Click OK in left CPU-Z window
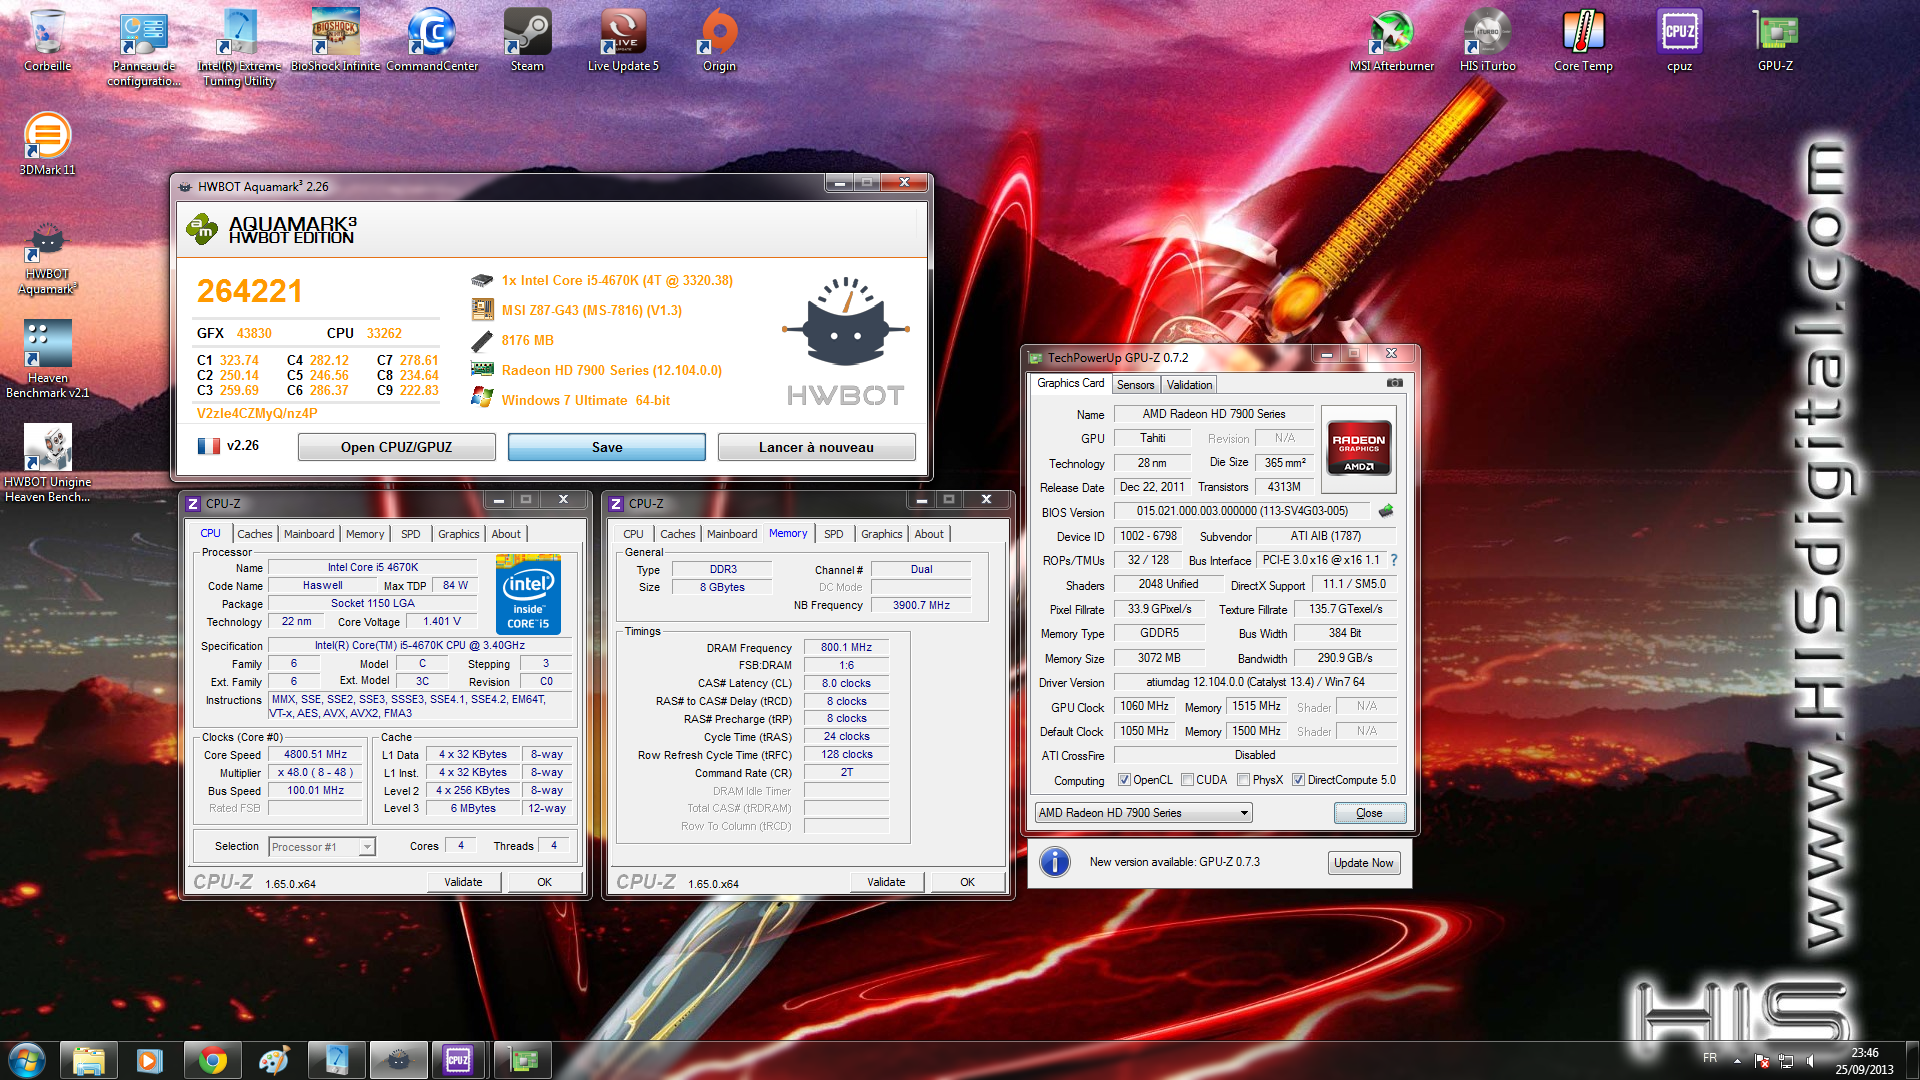 [544, 882]
